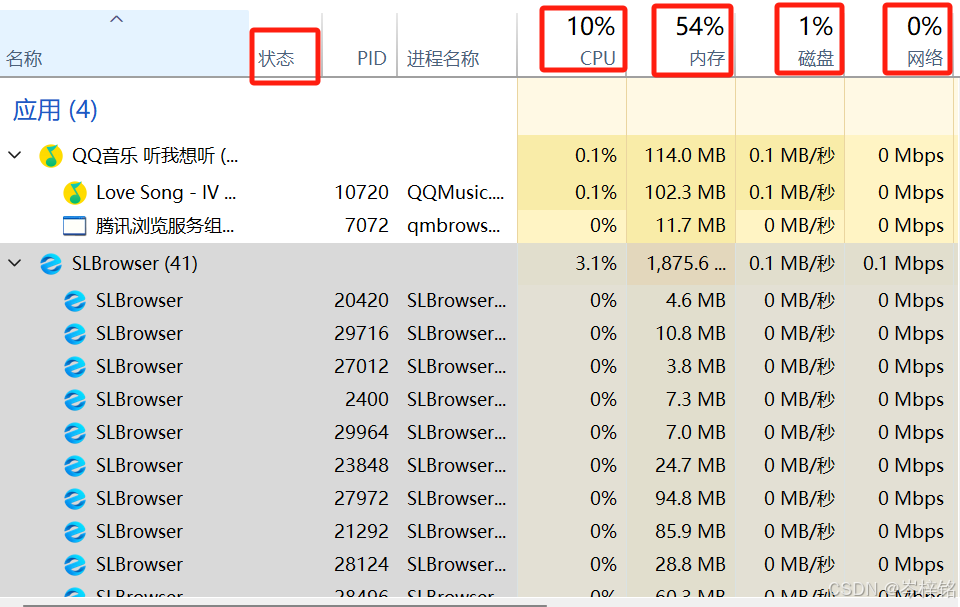The height and width of the screenshot is (607, 960).
Task: Click PID cell 2400
Action: [367, 400]
